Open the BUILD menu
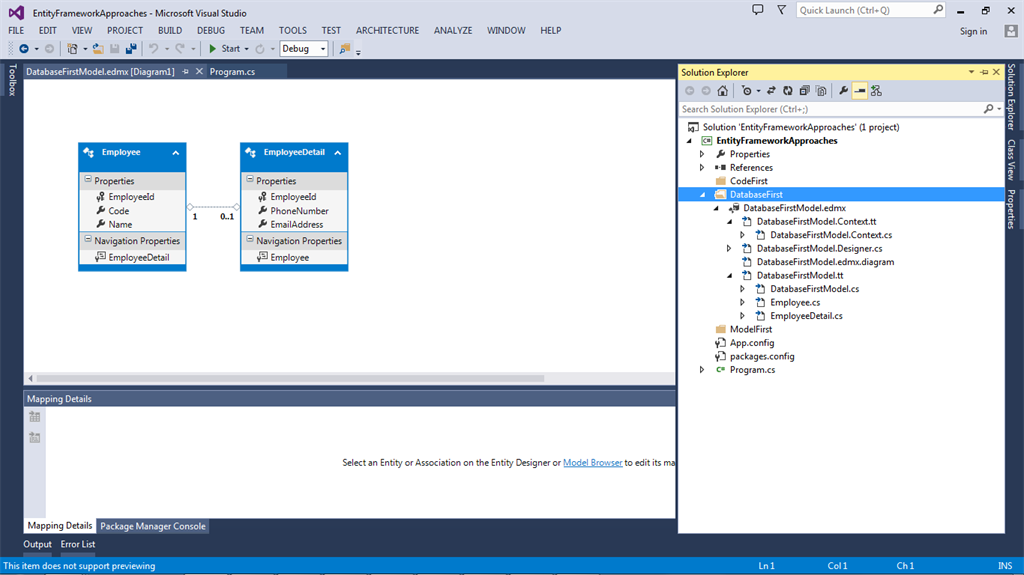 [x=170, y=31]
